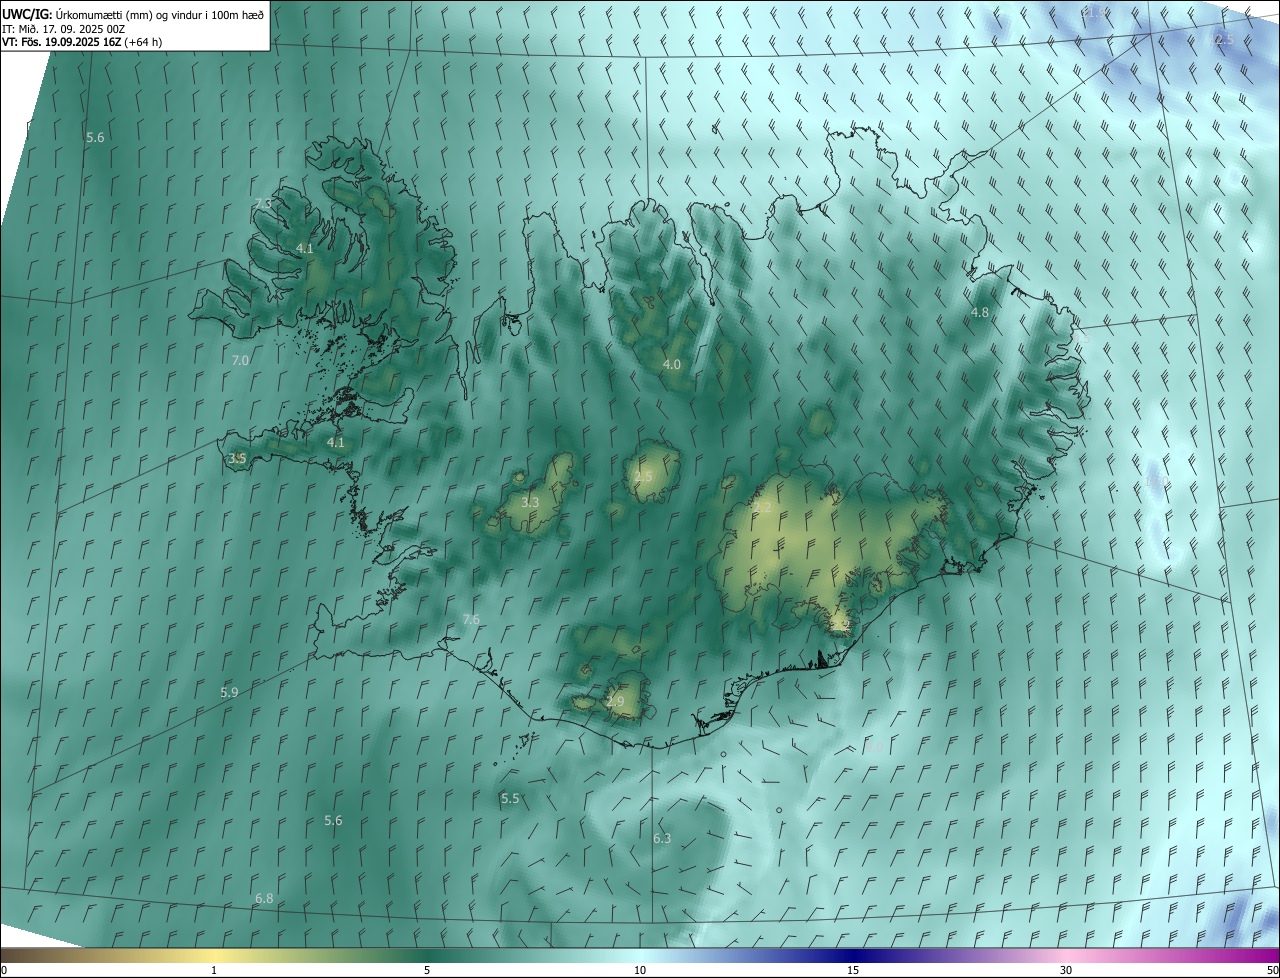Click the map value "4.0"
The image size is (1280, 978).
click(672, 365)
